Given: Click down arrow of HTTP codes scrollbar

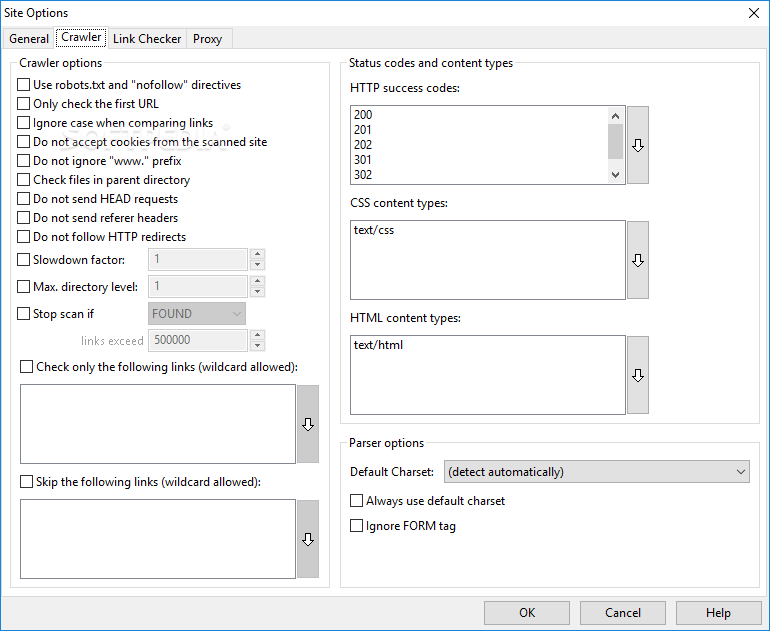Looking at the screenshot, I should 615,174.
